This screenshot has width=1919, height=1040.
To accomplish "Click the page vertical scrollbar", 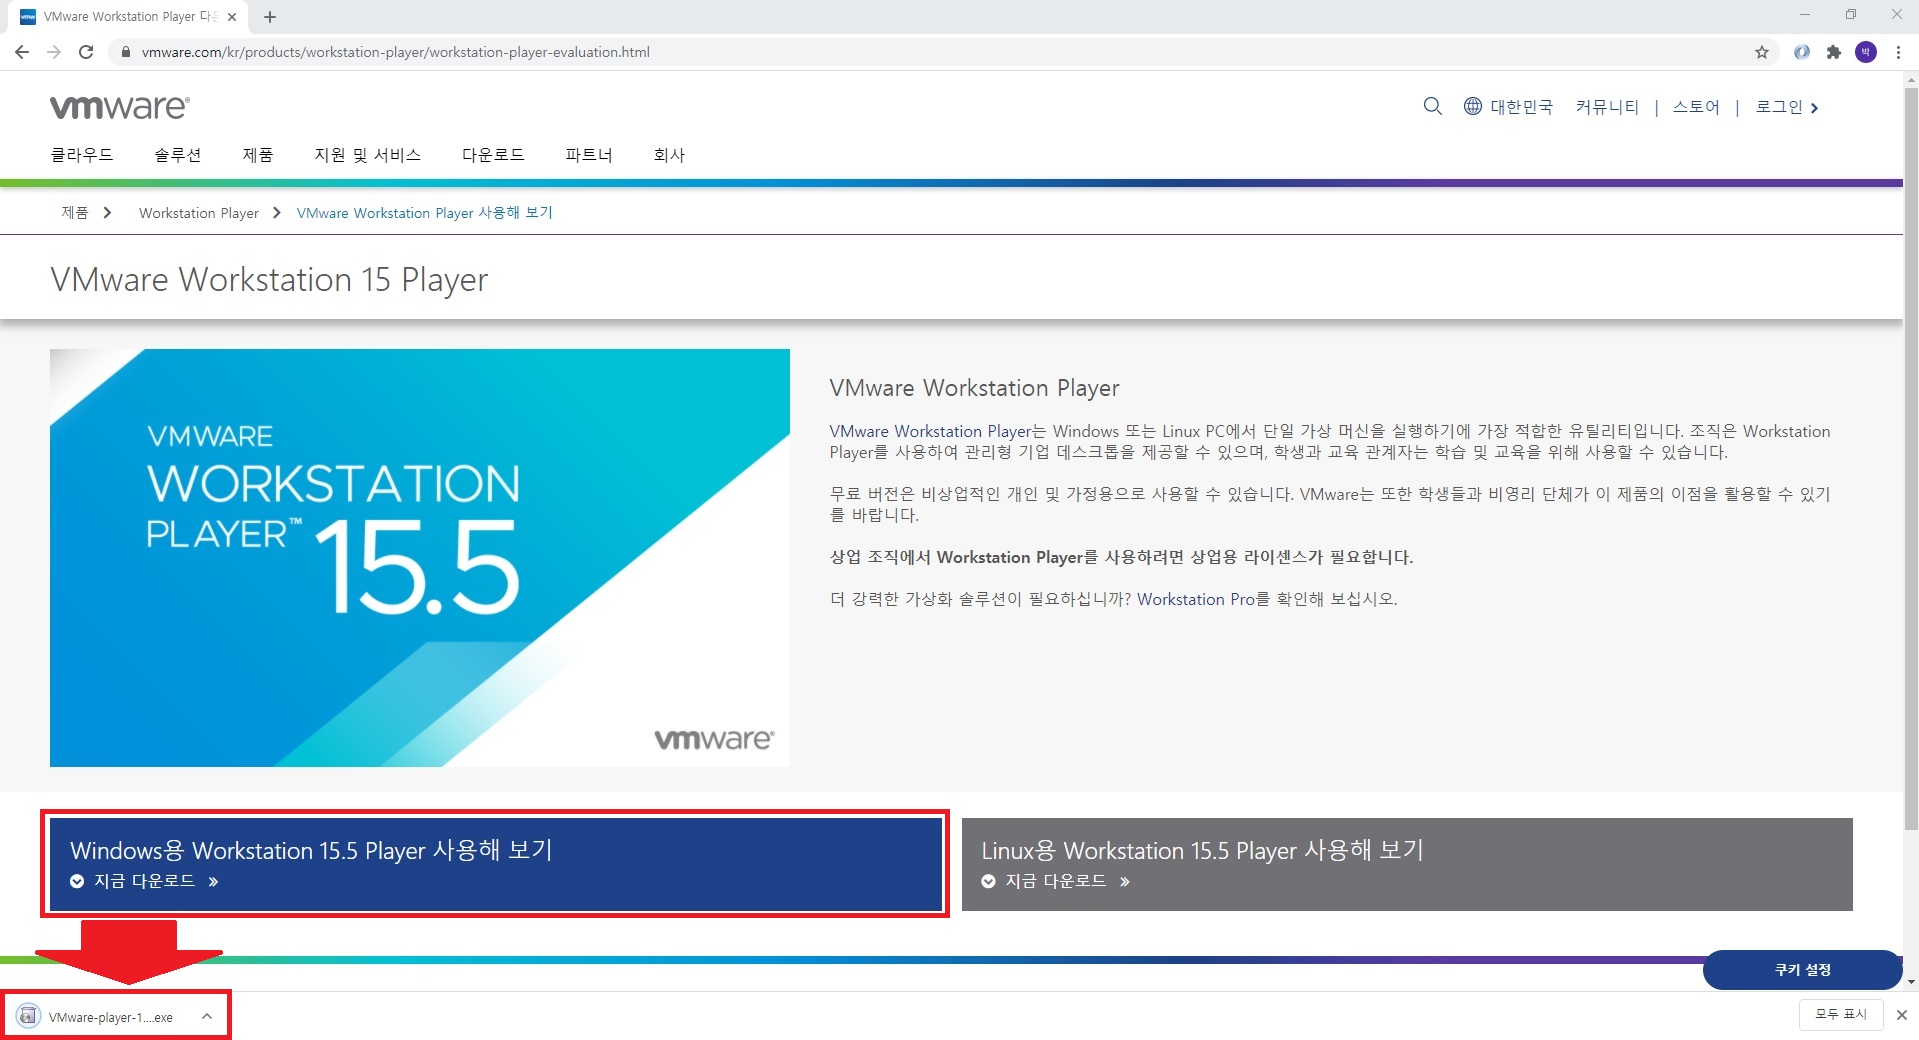I will 1911,458.
